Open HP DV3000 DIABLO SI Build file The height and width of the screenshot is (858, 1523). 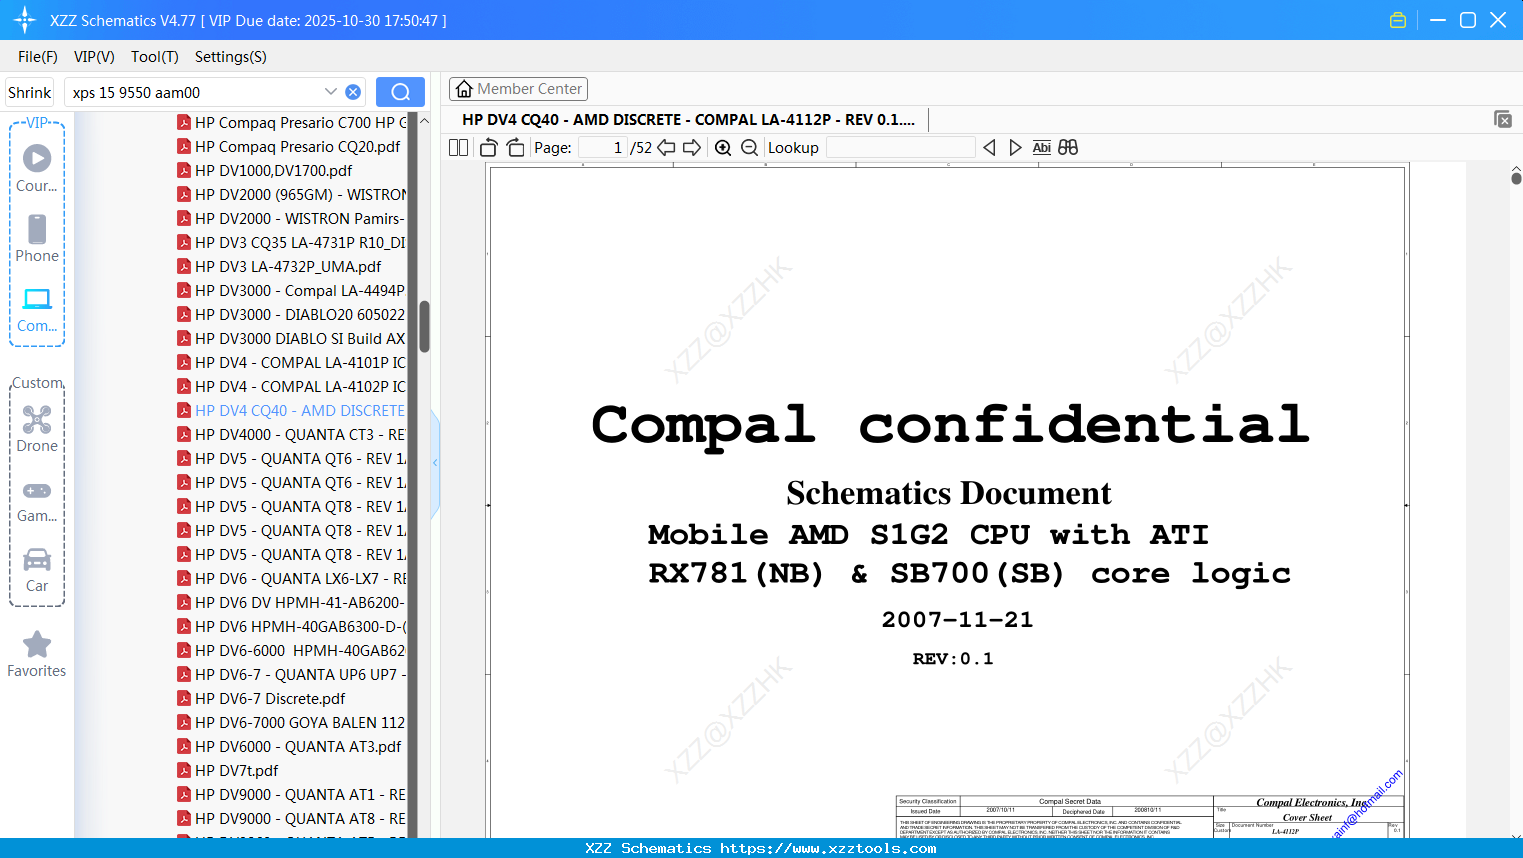[x=291, y=339]
